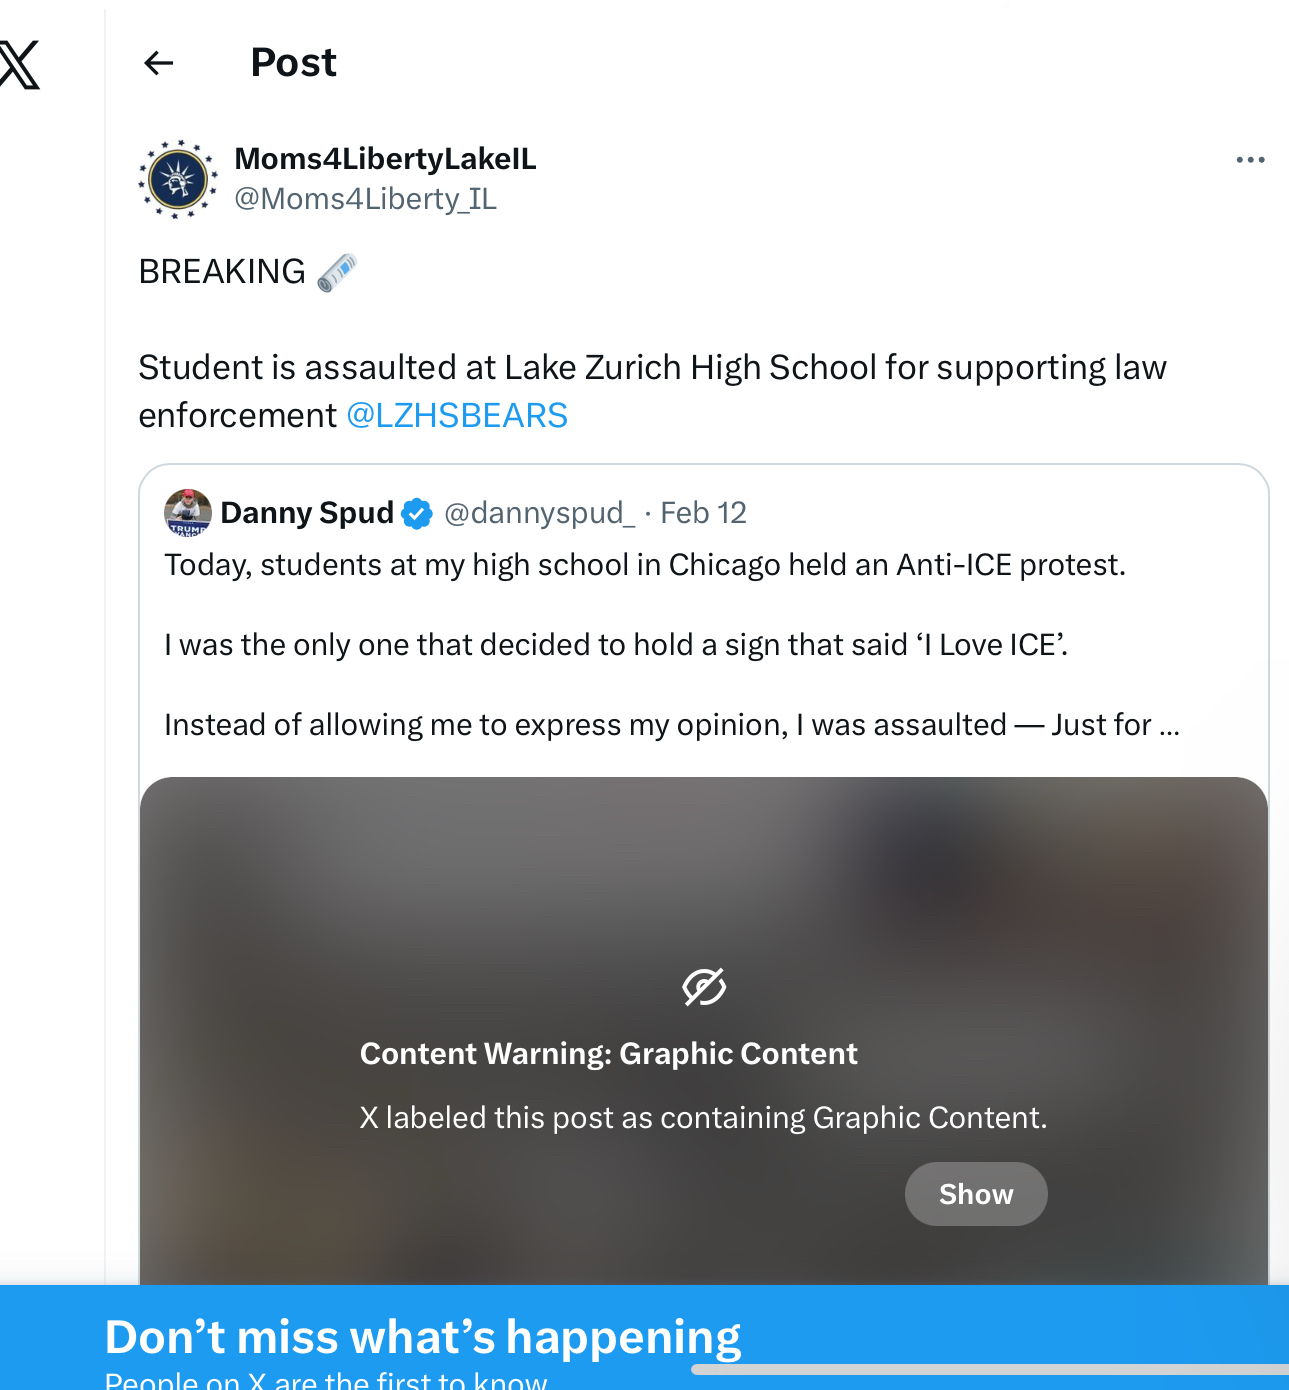
Task: Open the Moms4LibertyLakeIL display name link
Action: click(x=385, y=159)
